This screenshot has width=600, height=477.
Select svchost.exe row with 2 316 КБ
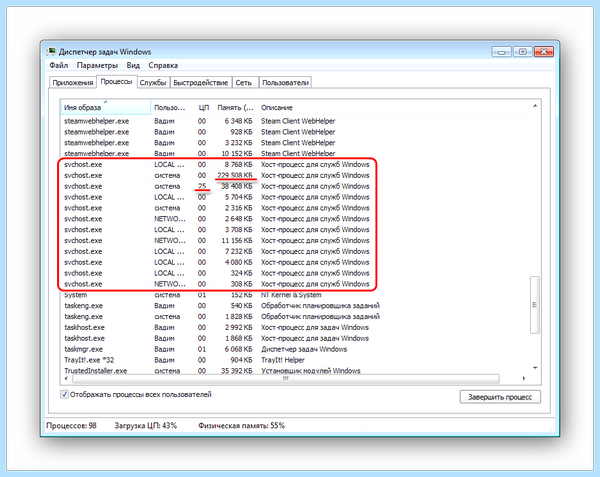295,208
